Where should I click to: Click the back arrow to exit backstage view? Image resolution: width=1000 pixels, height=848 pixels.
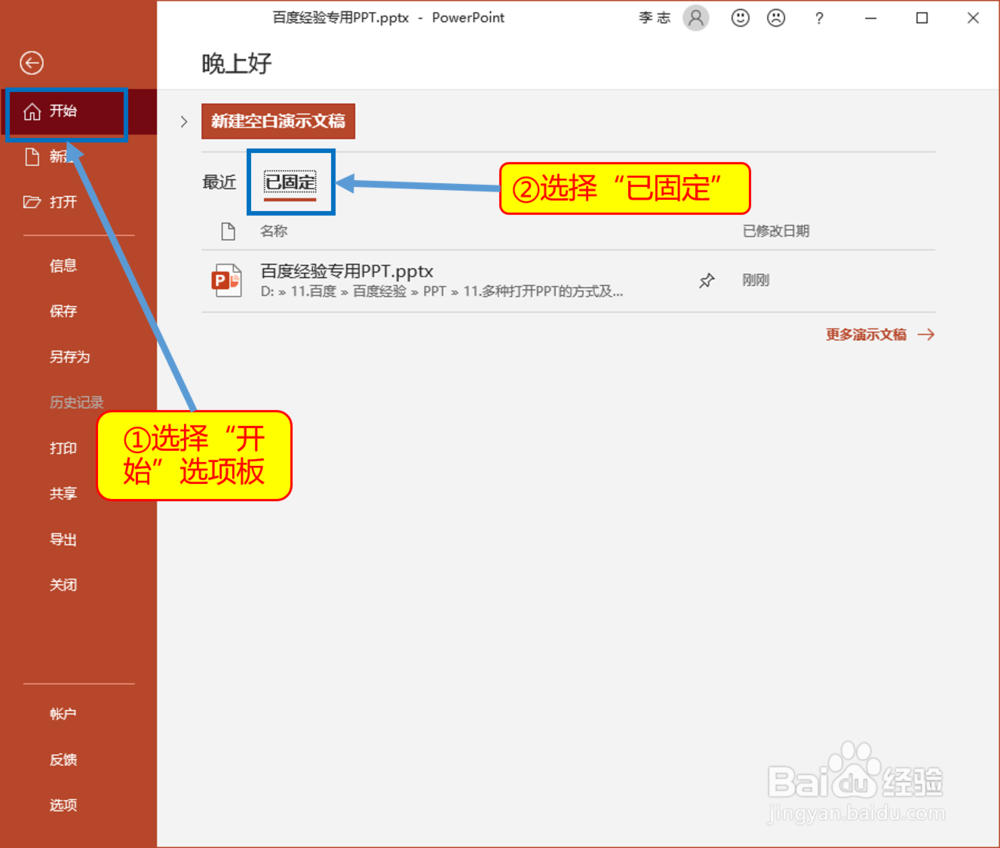[31, 62]
